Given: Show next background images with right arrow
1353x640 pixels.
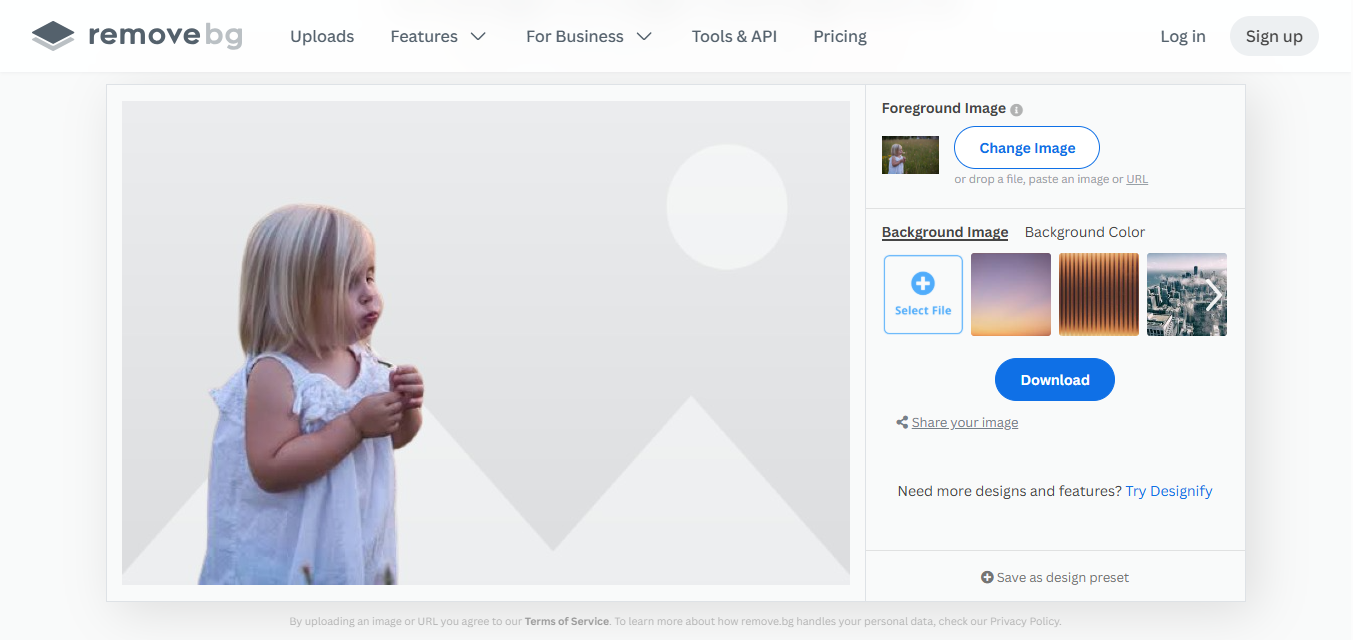Looking at the screenshot, I should (x=1214, y=295).
